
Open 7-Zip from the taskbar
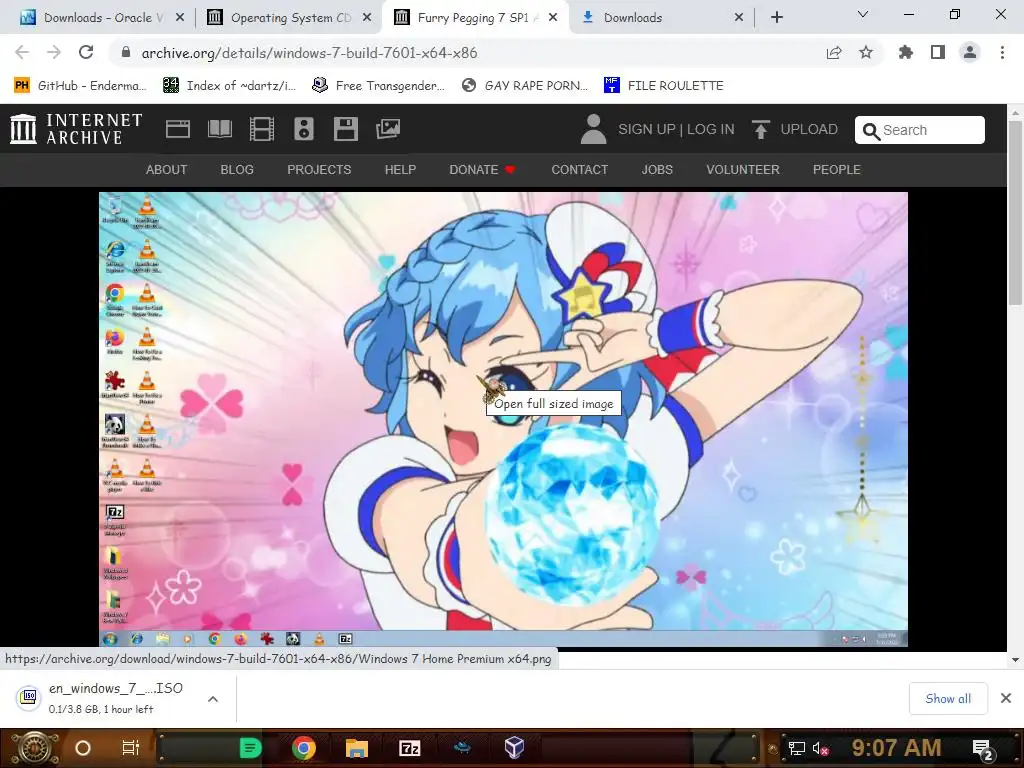click(409, 748)
